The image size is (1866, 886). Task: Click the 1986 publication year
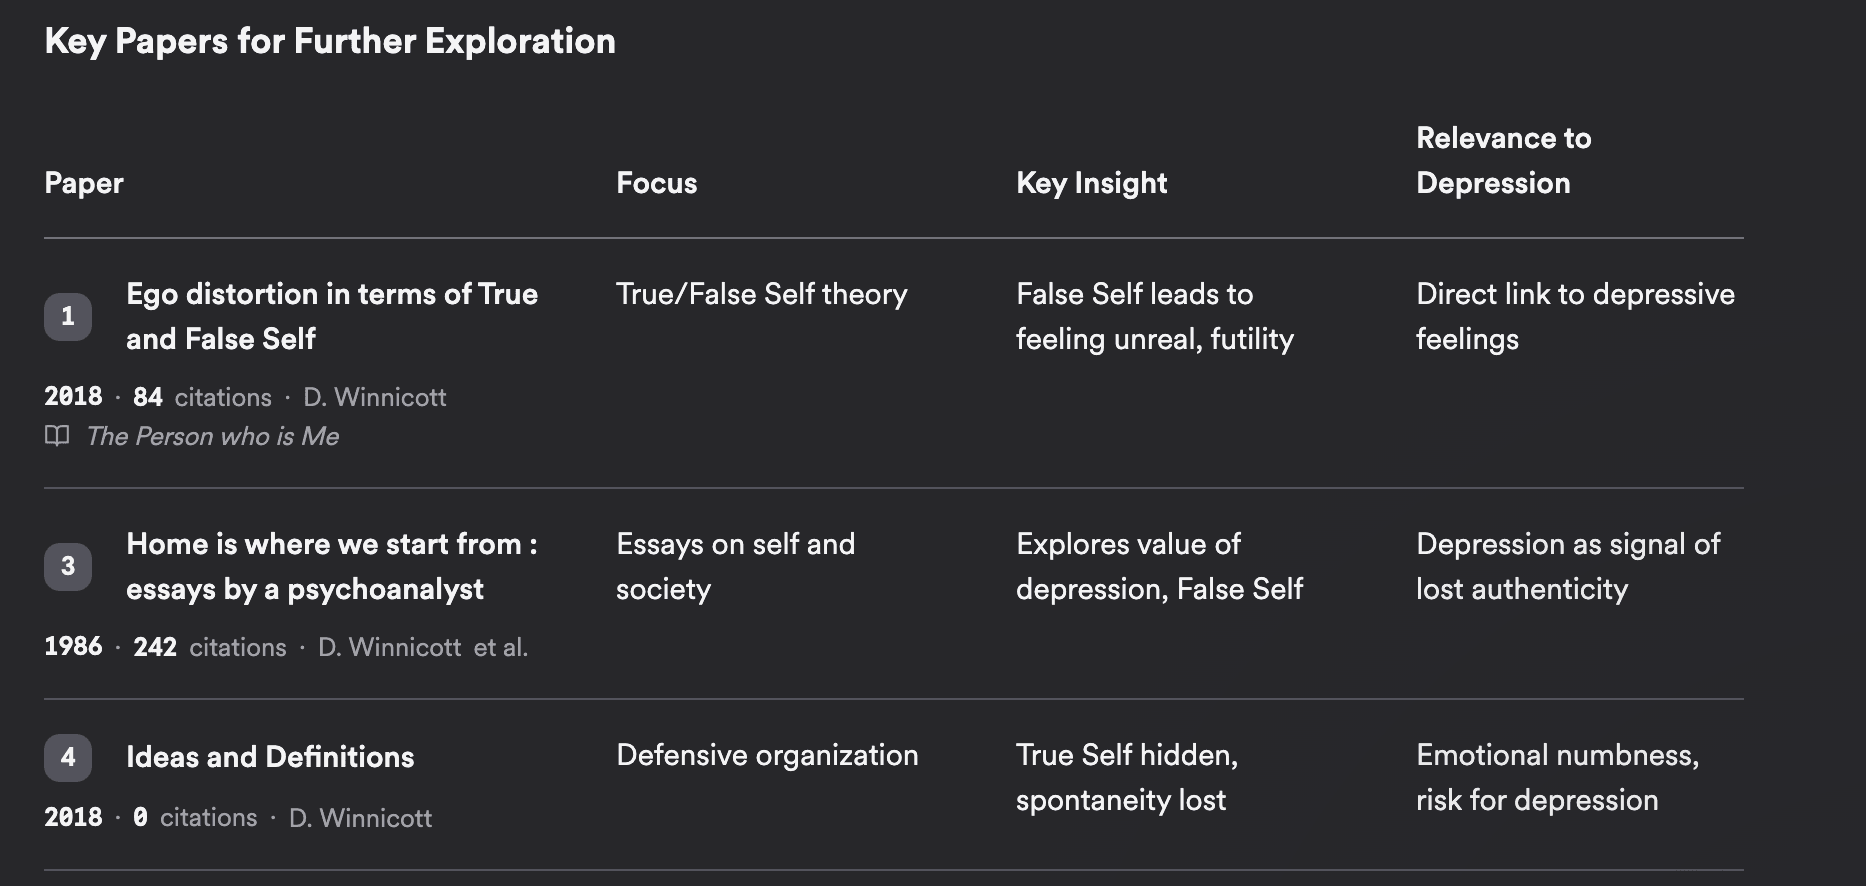click(73, 647)
